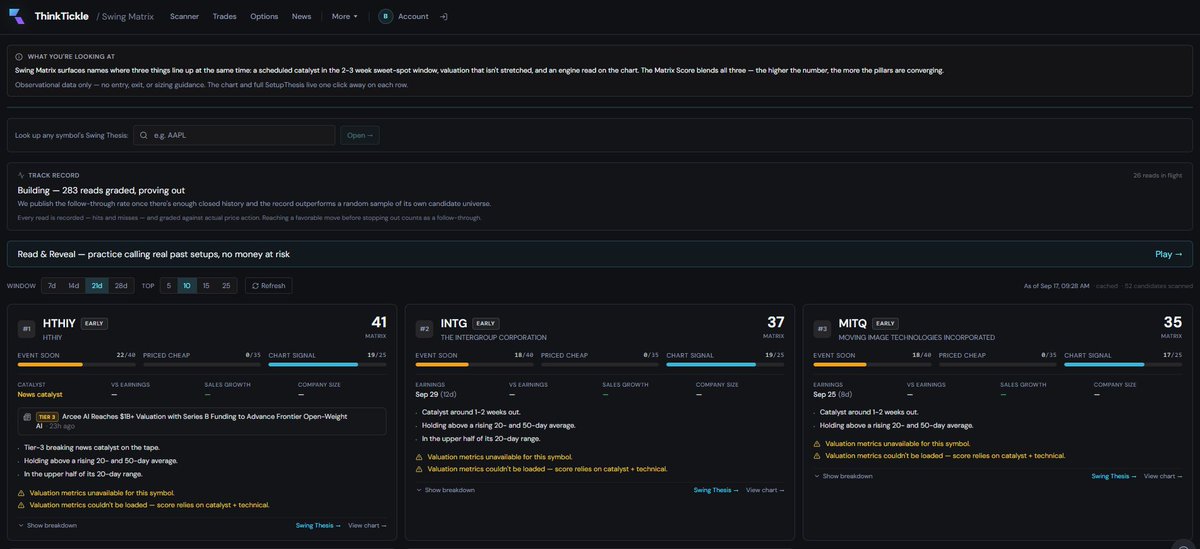Show the top 25 results

click(x=227, y=285)
